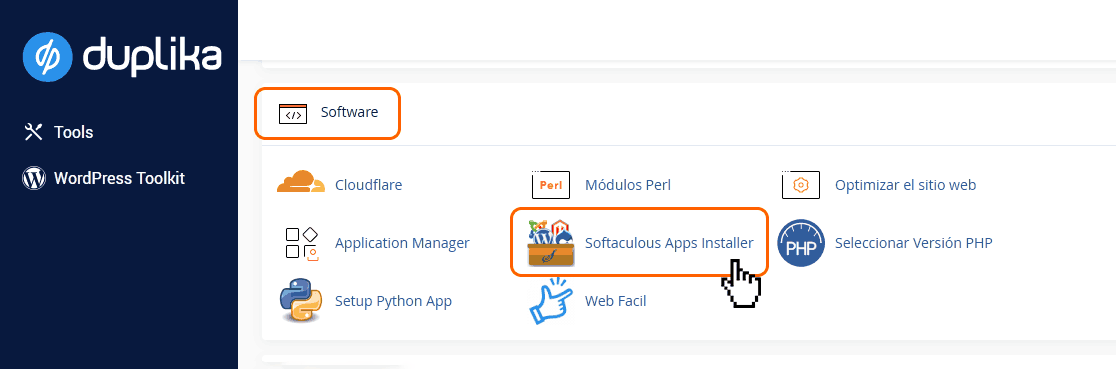Image resolution: width=1116 pixels, height=369 pixels.
Task: Click the Perl modules icon
Action: (552, 184)
